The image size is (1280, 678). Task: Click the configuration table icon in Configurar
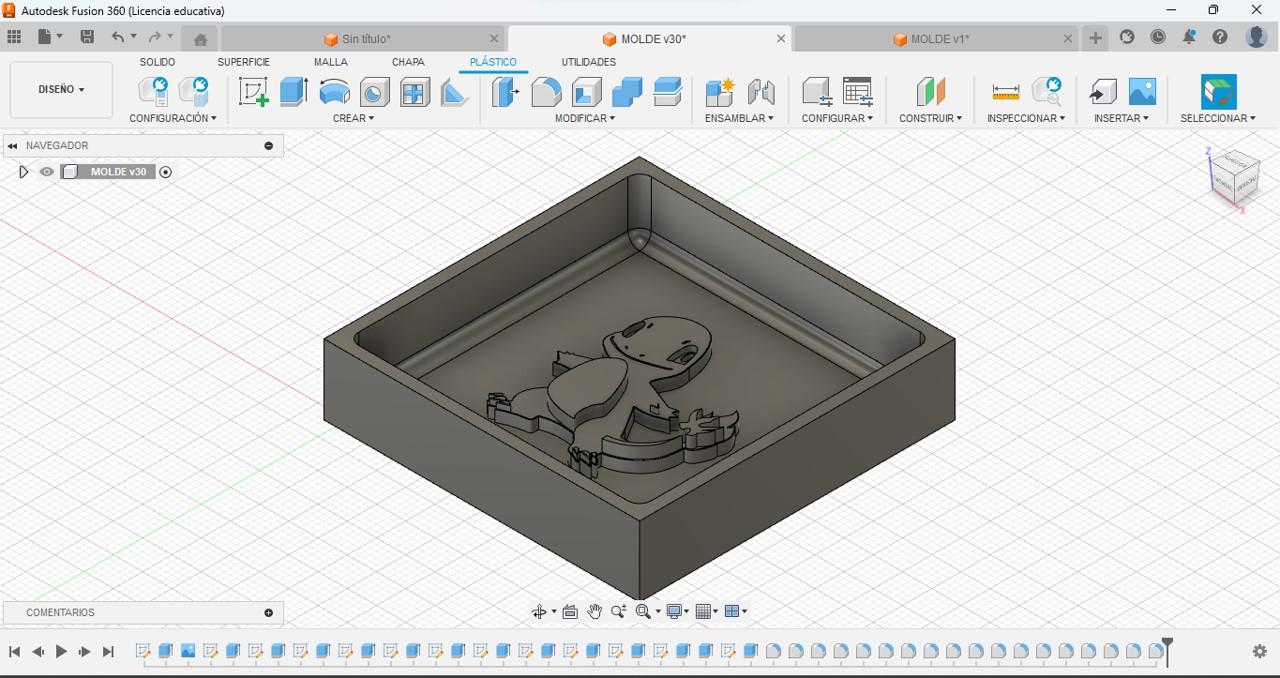pos(857,92)
